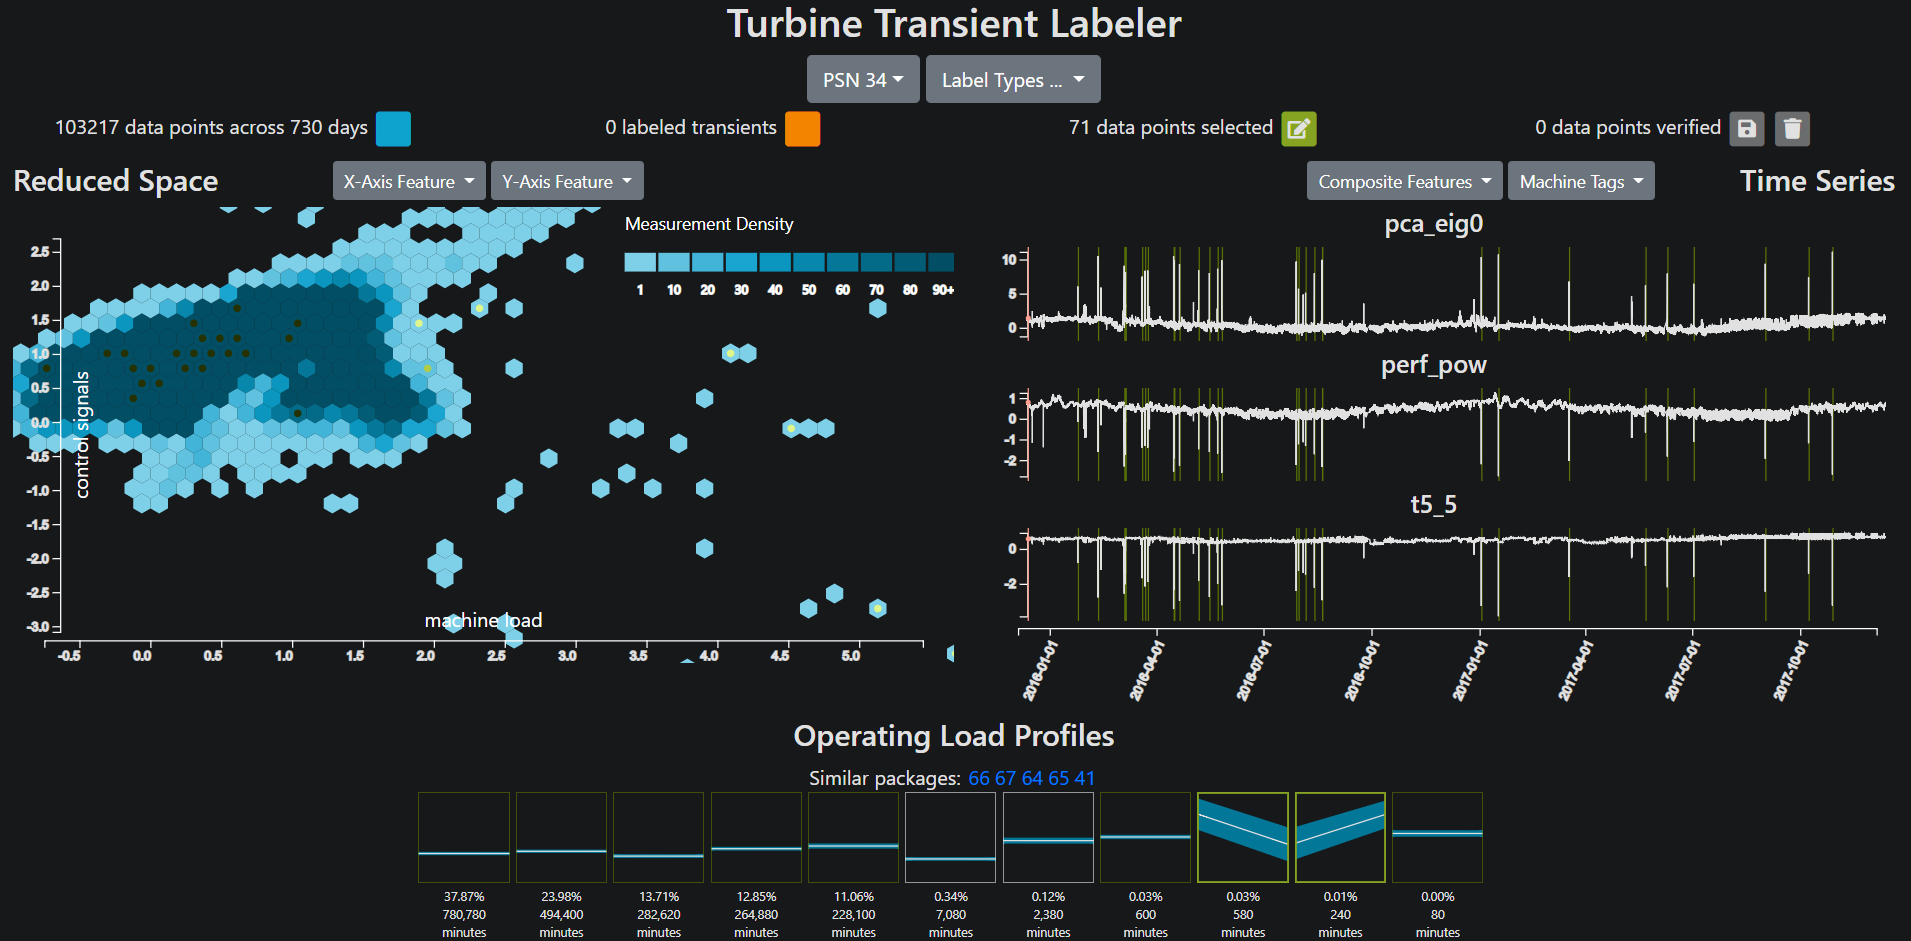Click the save verified points icon
The width and height of the screenshot is (1911, 941).
tap(1747, 128)
